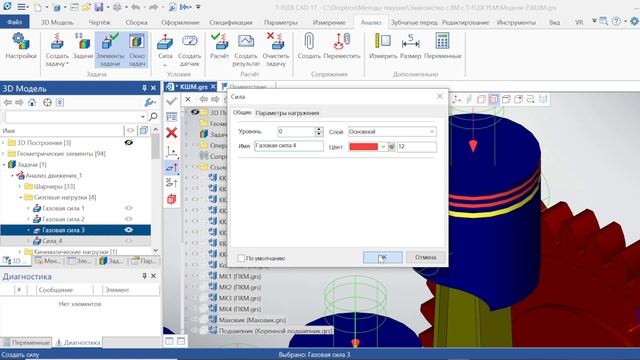Image resolution: width=640 pixels, height=360 pixels.
Task: Click Маховик (Маховик.grs) in model tree
Action: 252,320
